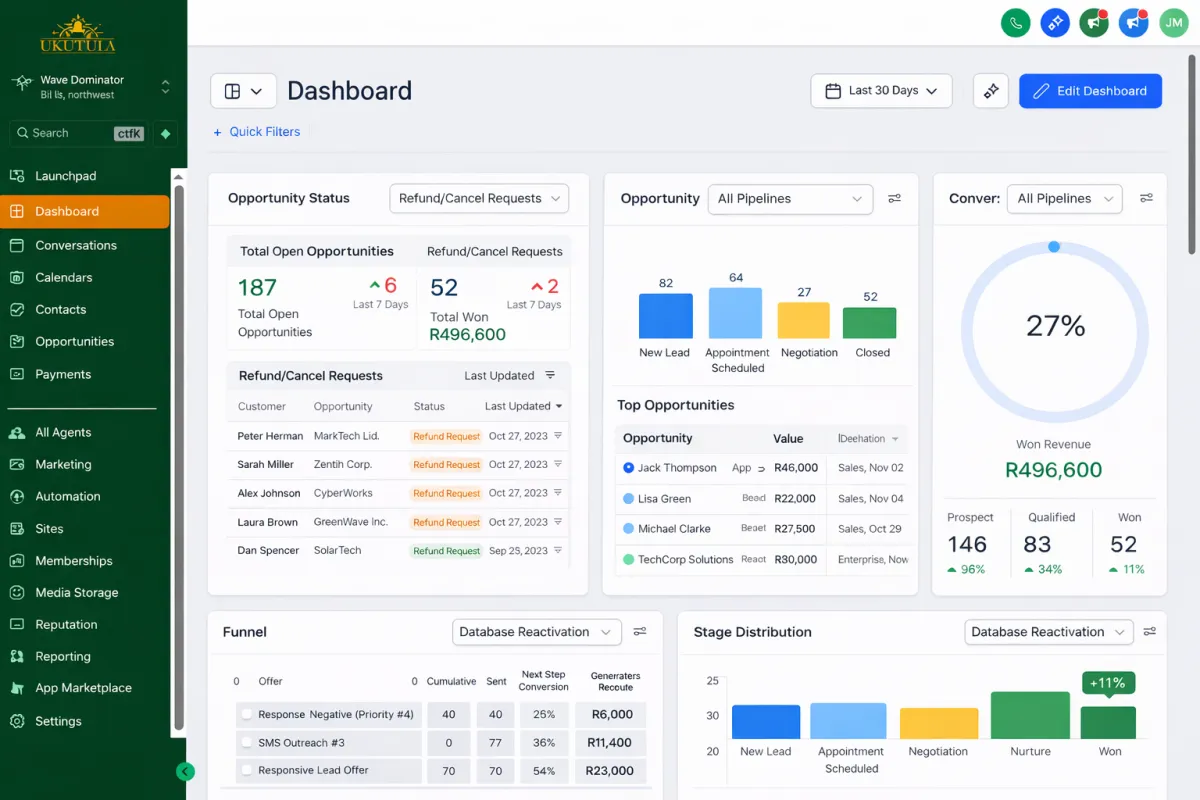
Task: Click the Edit Dashboard button
Action: tap(1090, 91)
